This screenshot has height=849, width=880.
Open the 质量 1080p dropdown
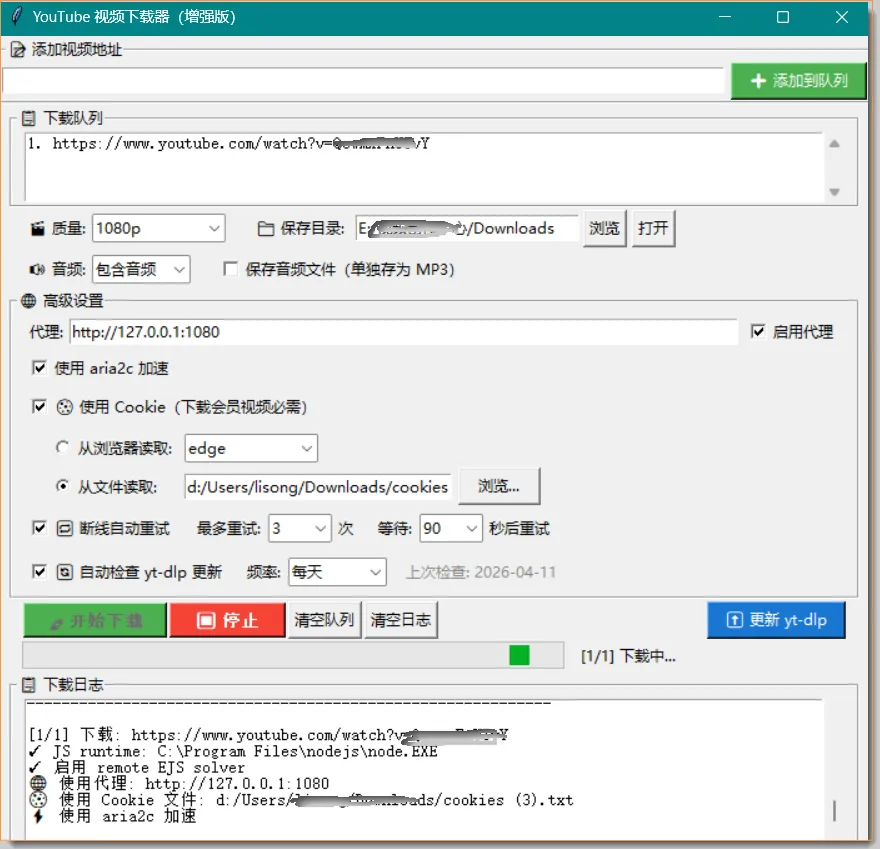tap(158, 228)
